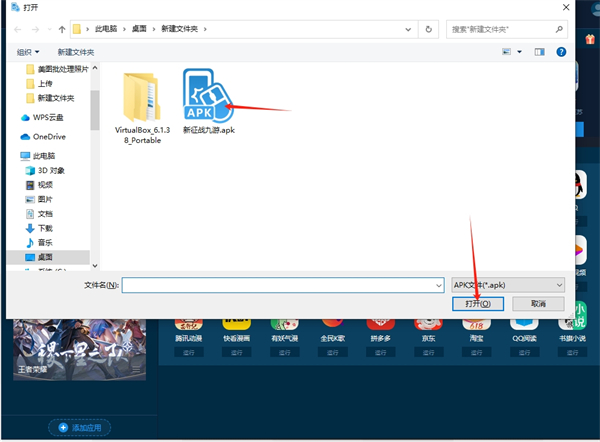This screenshot has width=600, height=442.
Task: Open the APK文件(*.apk) file type dropdown
Action: (508, 285)
